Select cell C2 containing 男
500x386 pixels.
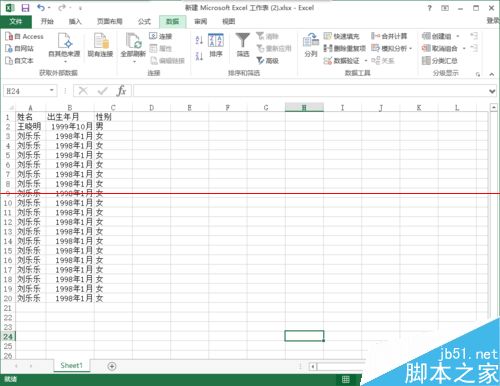[113, 126]
